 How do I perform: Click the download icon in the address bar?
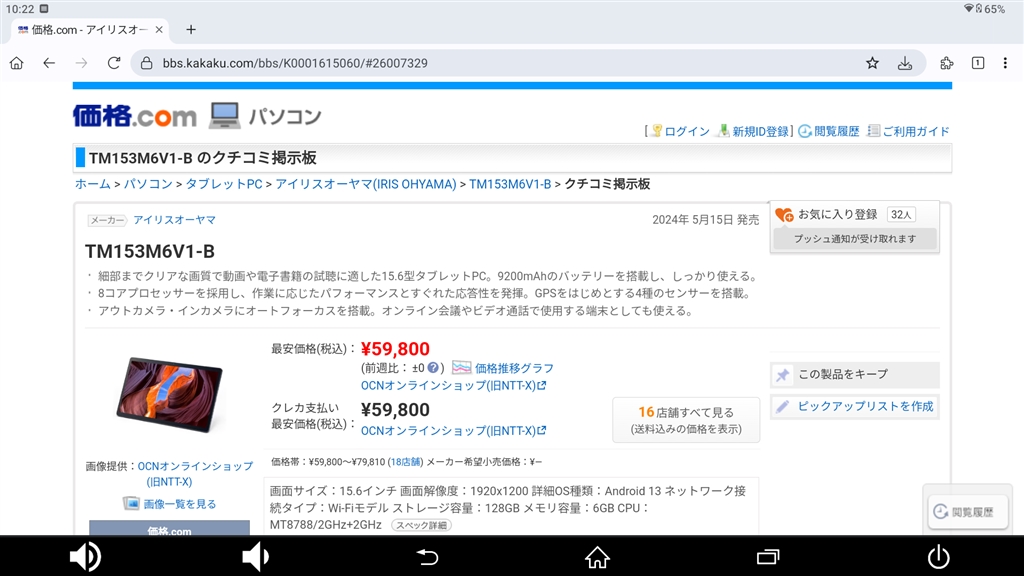pyautogui.click(x=905, y=63)
